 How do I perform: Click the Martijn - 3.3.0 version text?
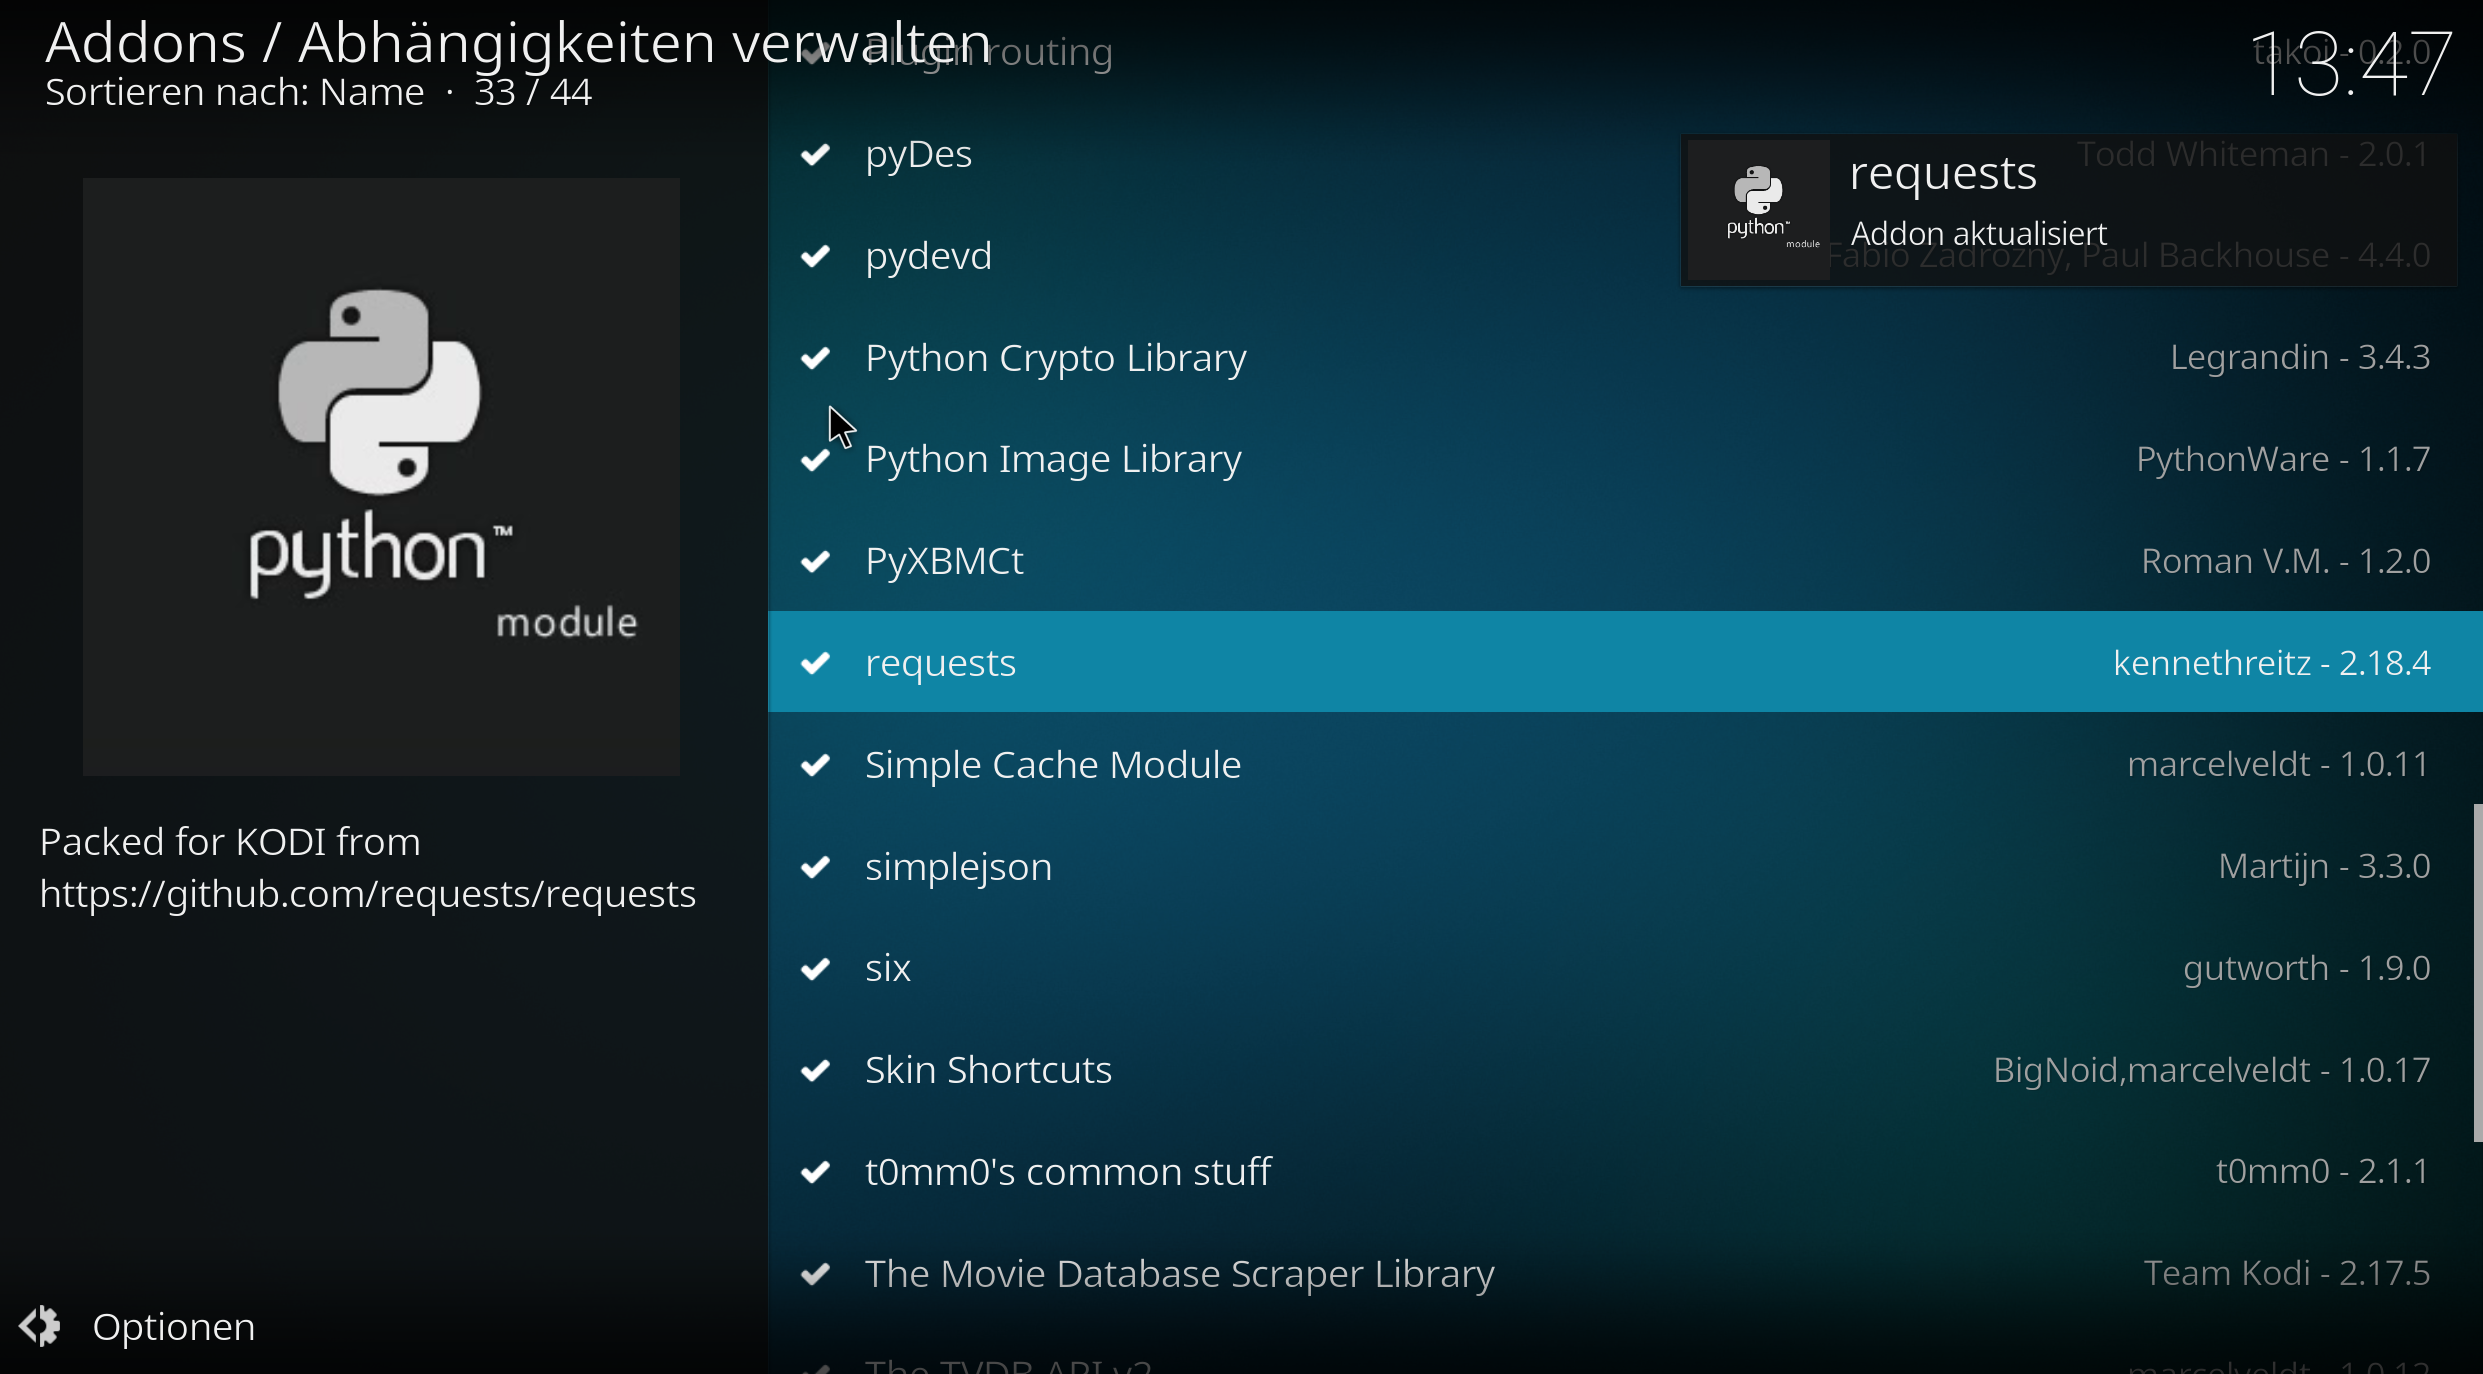[x=2324, y=866]
